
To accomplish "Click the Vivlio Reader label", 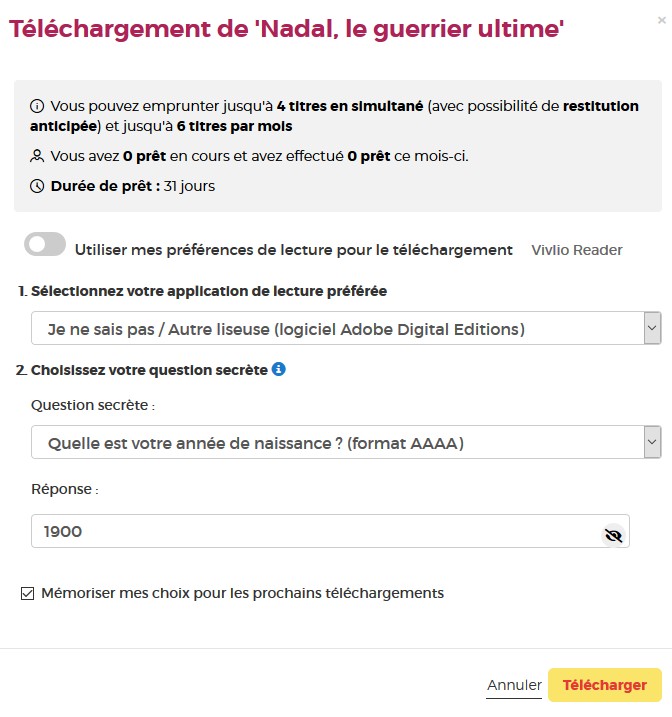I will coord(577,250).
